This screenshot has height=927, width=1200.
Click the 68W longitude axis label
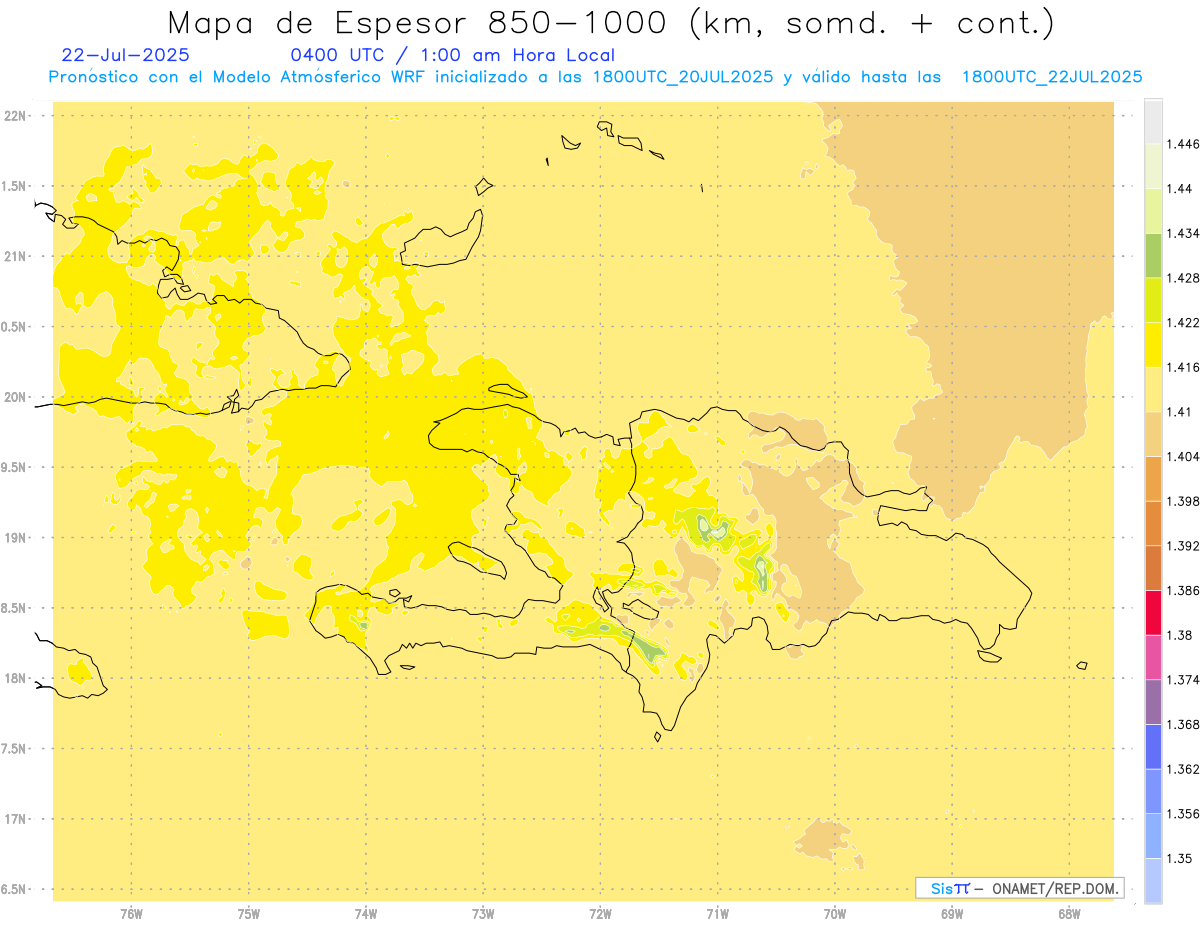1069,913
